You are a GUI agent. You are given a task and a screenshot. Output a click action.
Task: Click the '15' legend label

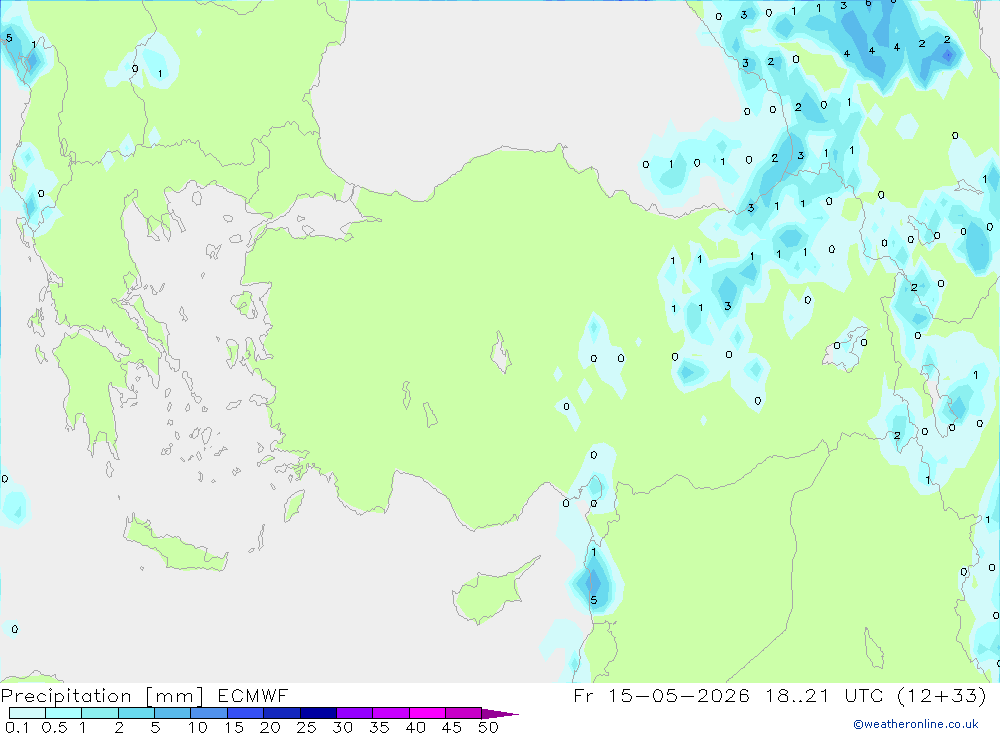234,727
